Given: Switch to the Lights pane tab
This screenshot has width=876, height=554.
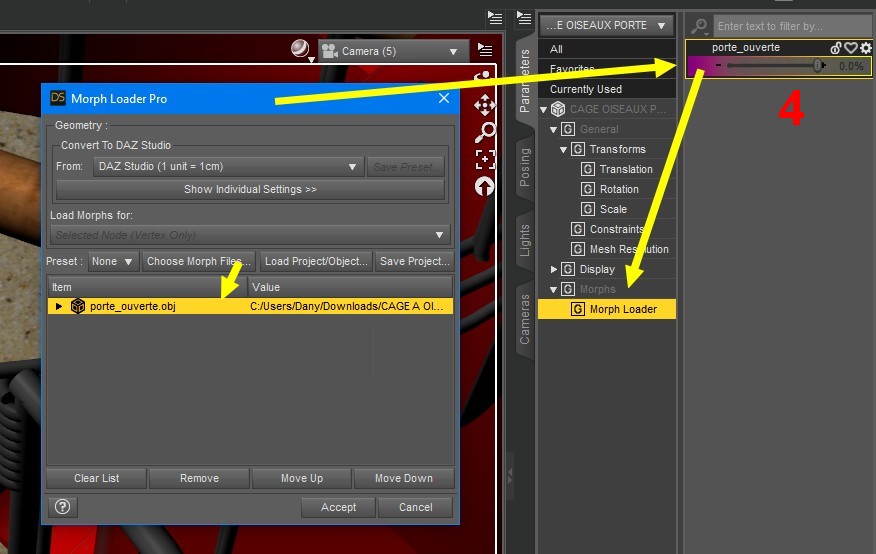Looking at the screenshot, I should [x=525, y=240].
